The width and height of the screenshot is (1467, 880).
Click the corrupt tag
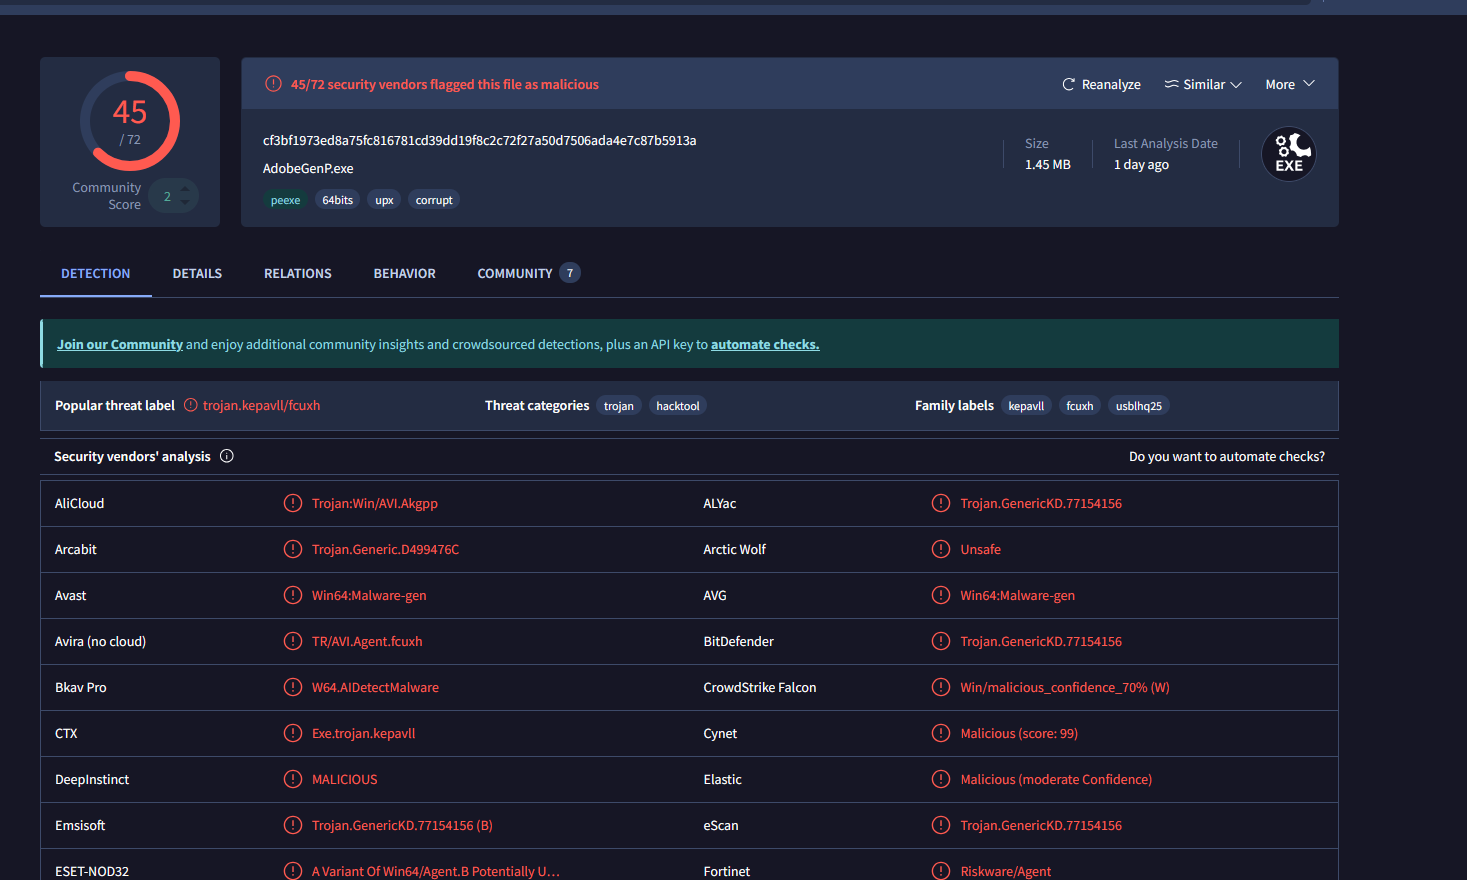(434, 200)
